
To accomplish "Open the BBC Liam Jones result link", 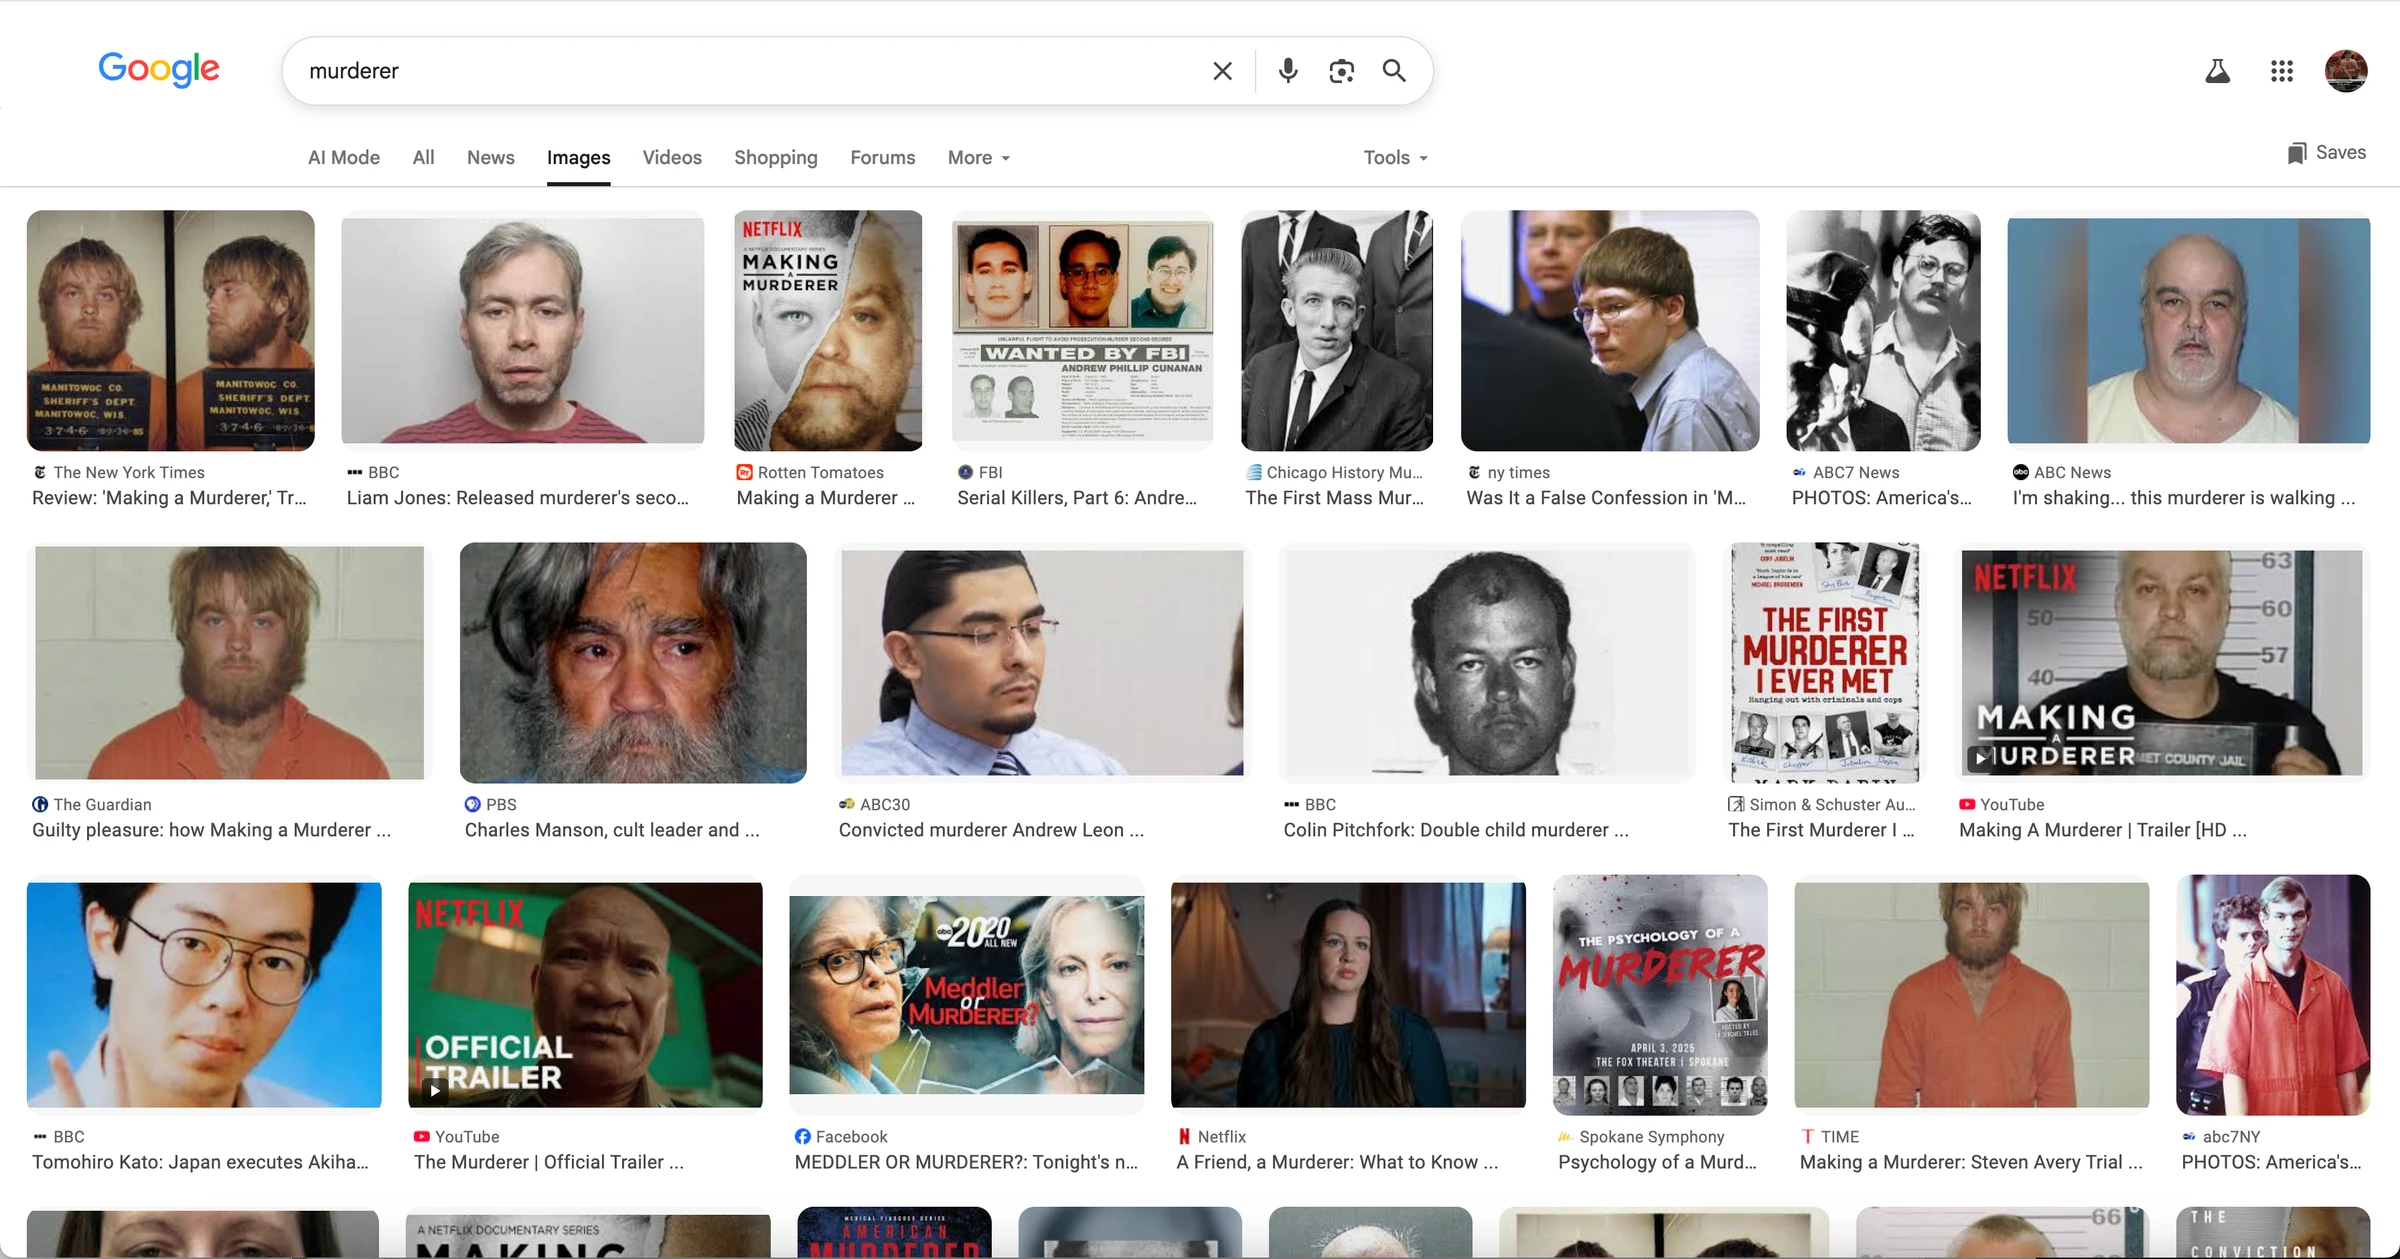I will 518,498.
